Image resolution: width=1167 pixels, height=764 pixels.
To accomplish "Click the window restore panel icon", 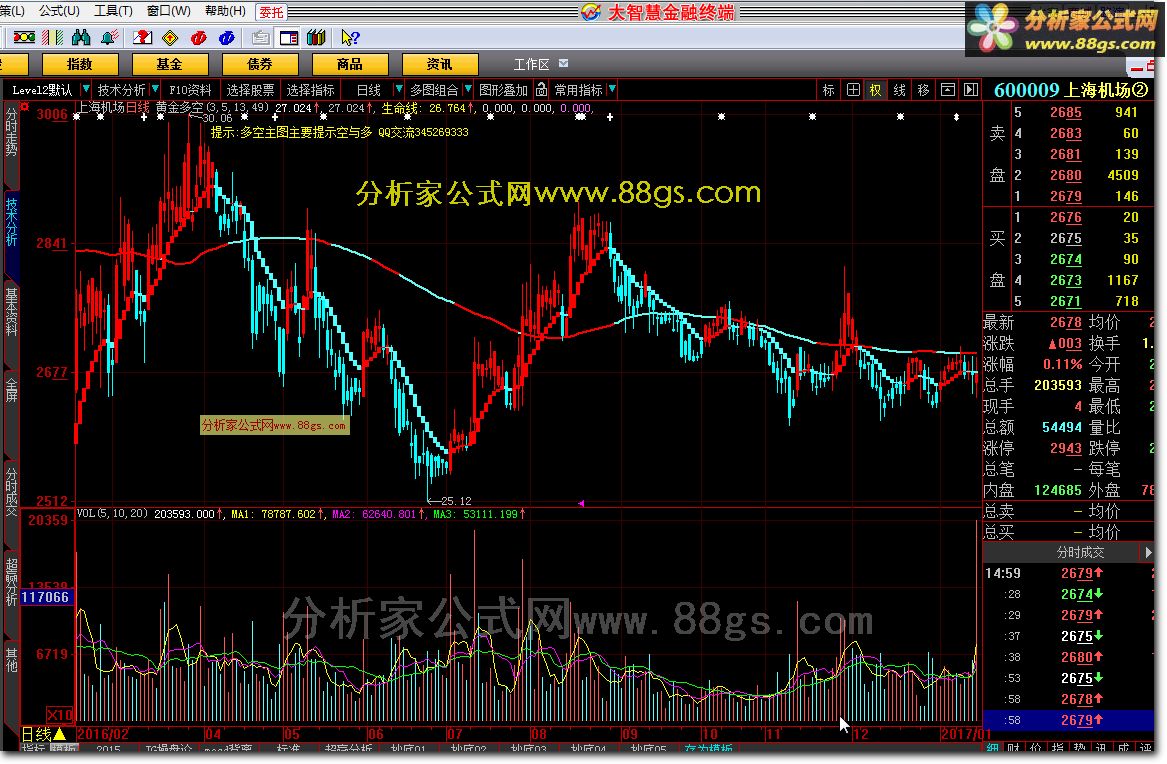I will click(947, 90).
